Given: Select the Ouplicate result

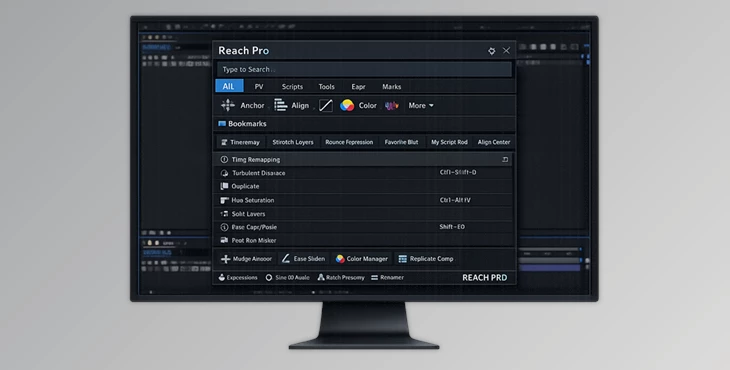Looking at the screenshot, I should [364, 186].
